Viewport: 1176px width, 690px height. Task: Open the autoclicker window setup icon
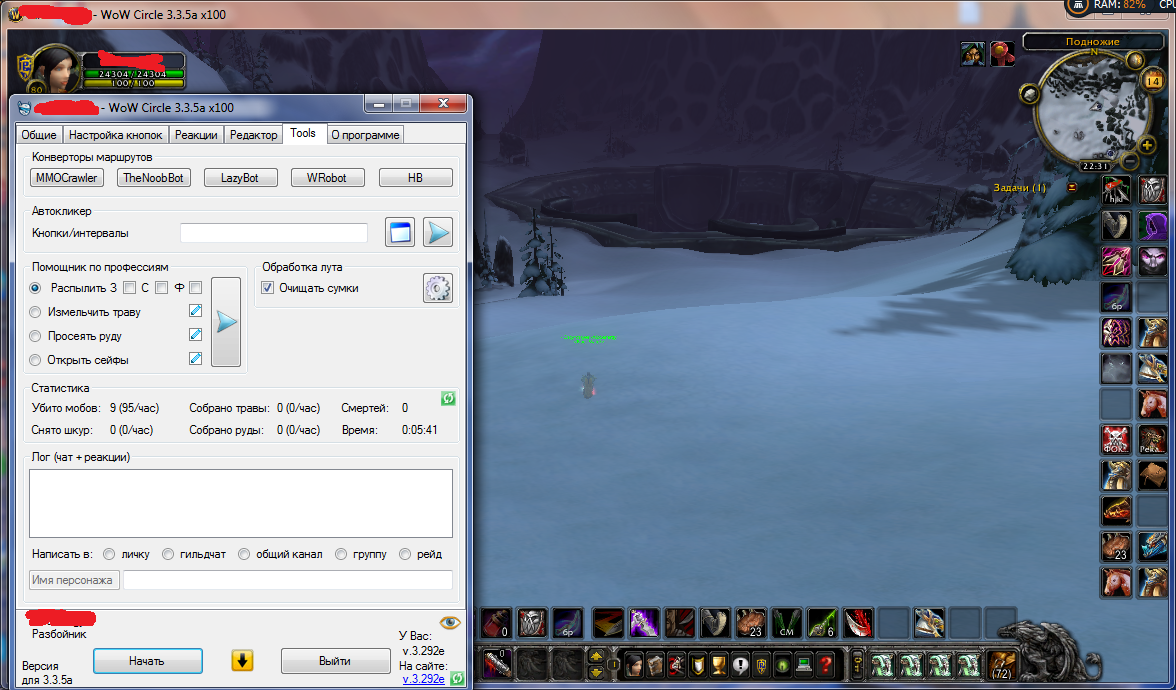click(x=400, y=232)
